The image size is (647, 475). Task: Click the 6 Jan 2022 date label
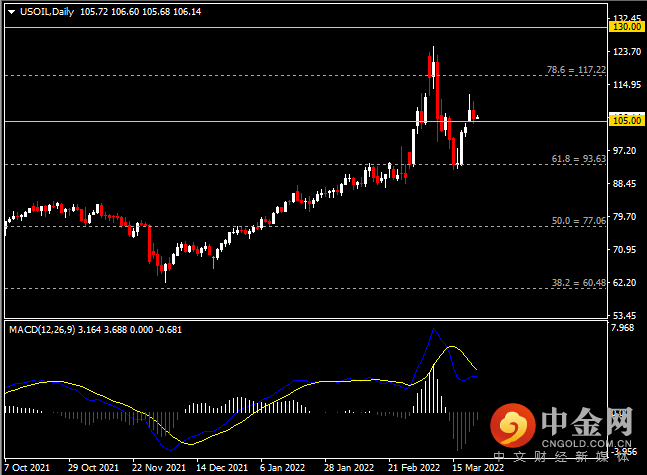point(283,468)
